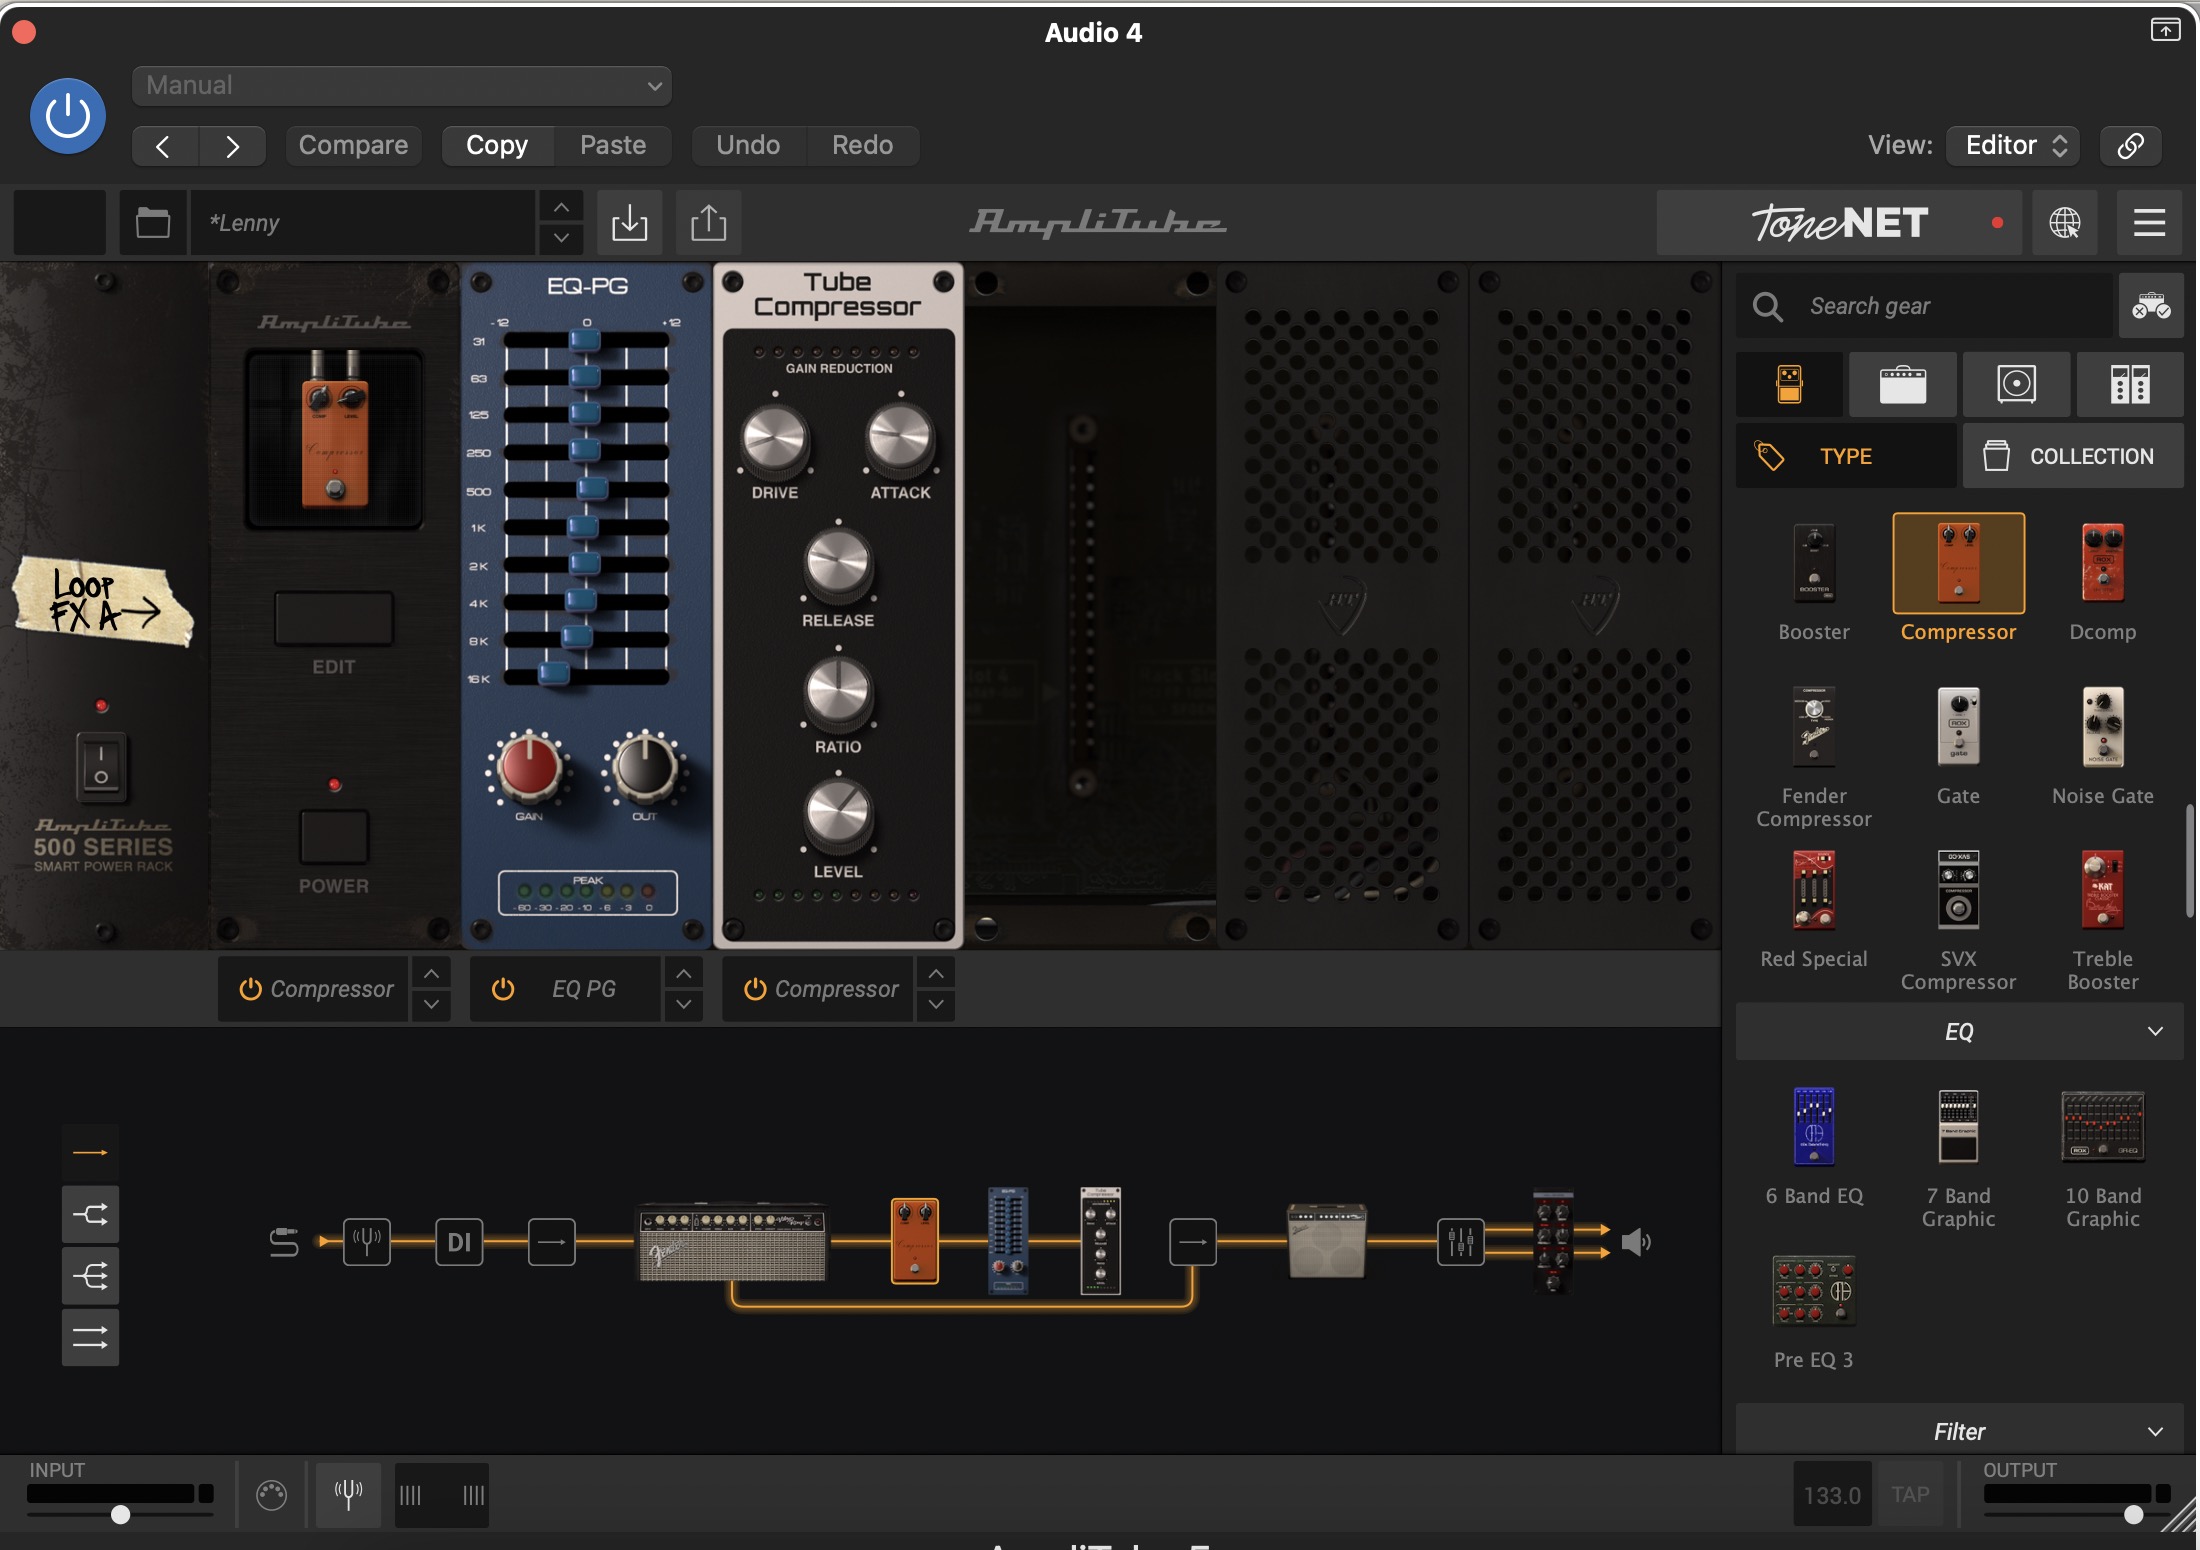Click the DI block in signal chain
Viewport: 2200px width, 1550px height.
tap(459, 1243)
